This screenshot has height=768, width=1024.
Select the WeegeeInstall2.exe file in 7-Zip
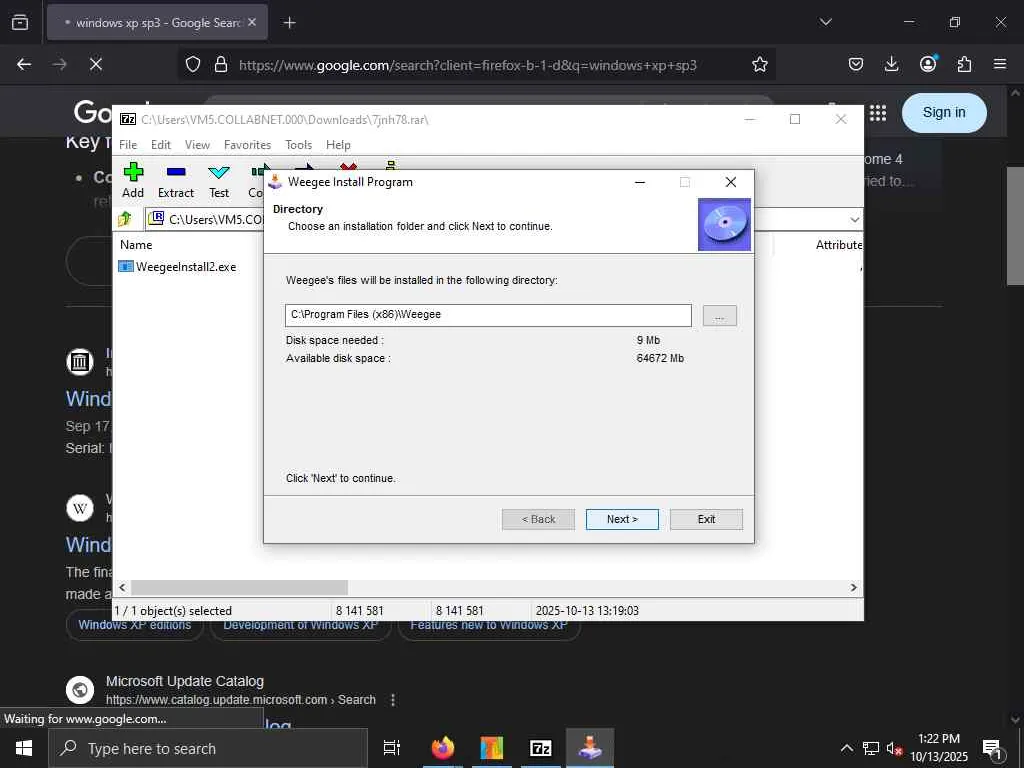point(178,266)
